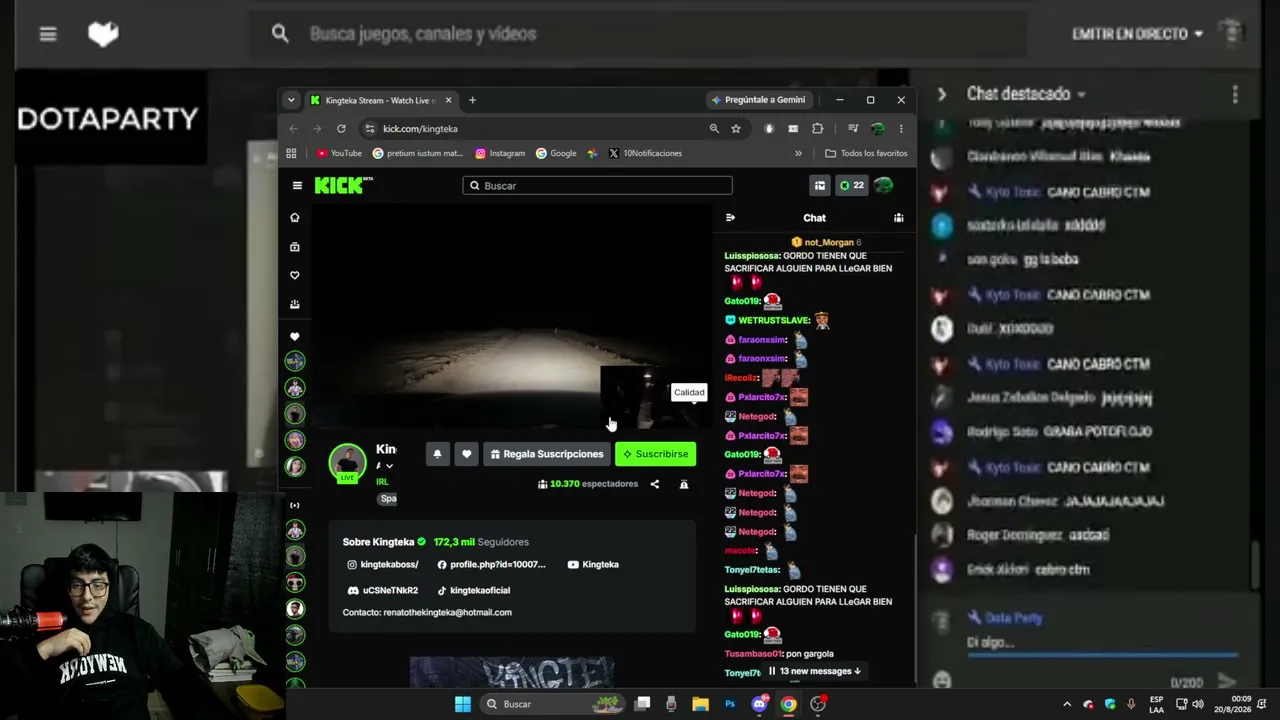Open Chrome apps grid shortcut
Screen dimensions: 1280x720
coord(291,153)
